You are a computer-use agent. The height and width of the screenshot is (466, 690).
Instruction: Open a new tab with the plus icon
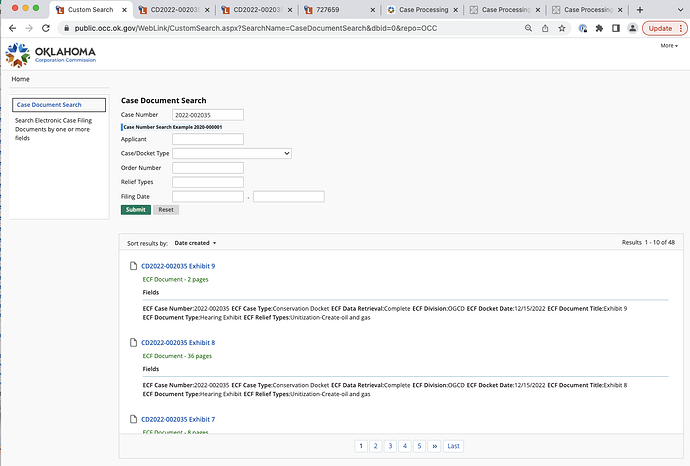(x=640, y=10)
